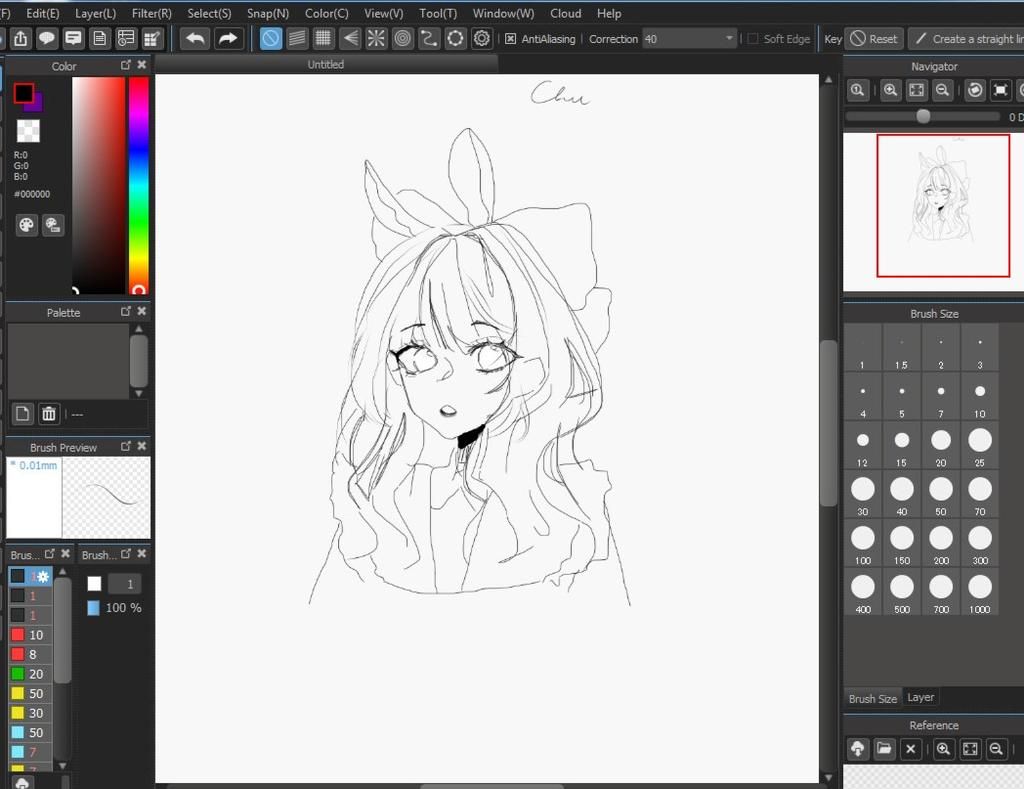Click the Navigator rotate icon
Screen dimensions: 1024x789
[974, 90]
